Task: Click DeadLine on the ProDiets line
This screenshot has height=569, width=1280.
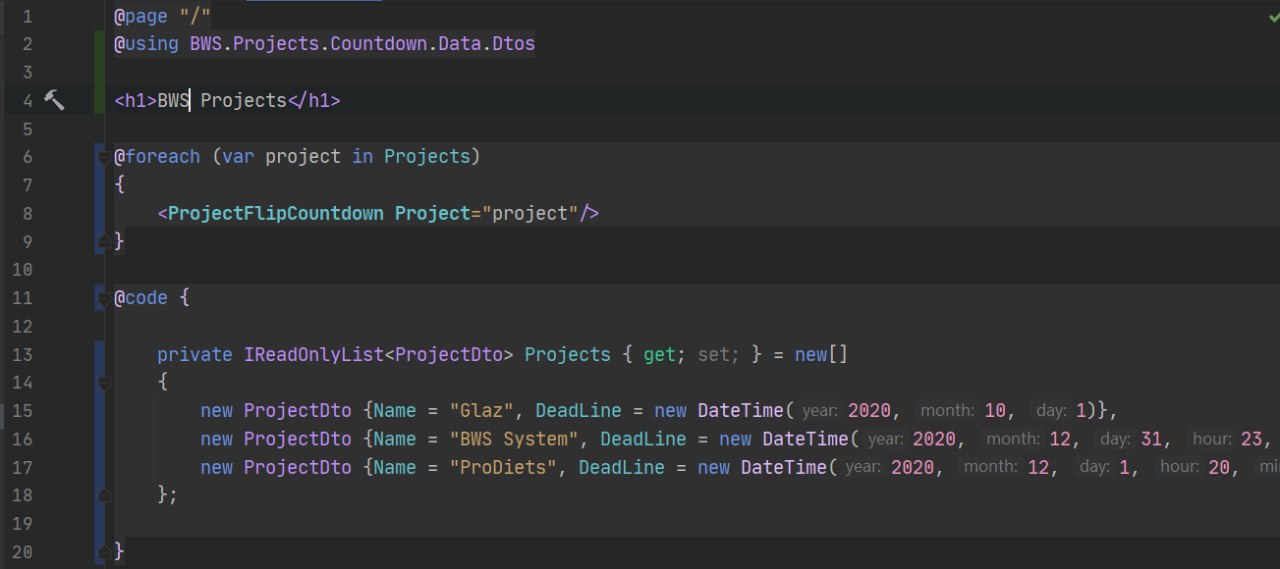Action: (x=622, y=467)
